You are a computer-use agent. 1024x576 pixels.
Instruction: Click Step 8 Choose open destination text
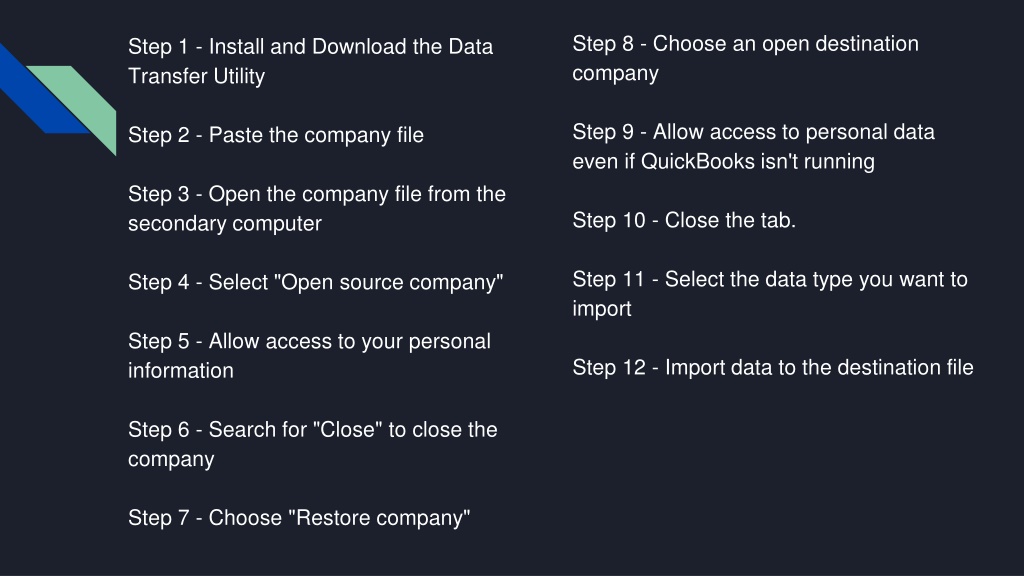[745, 58]
